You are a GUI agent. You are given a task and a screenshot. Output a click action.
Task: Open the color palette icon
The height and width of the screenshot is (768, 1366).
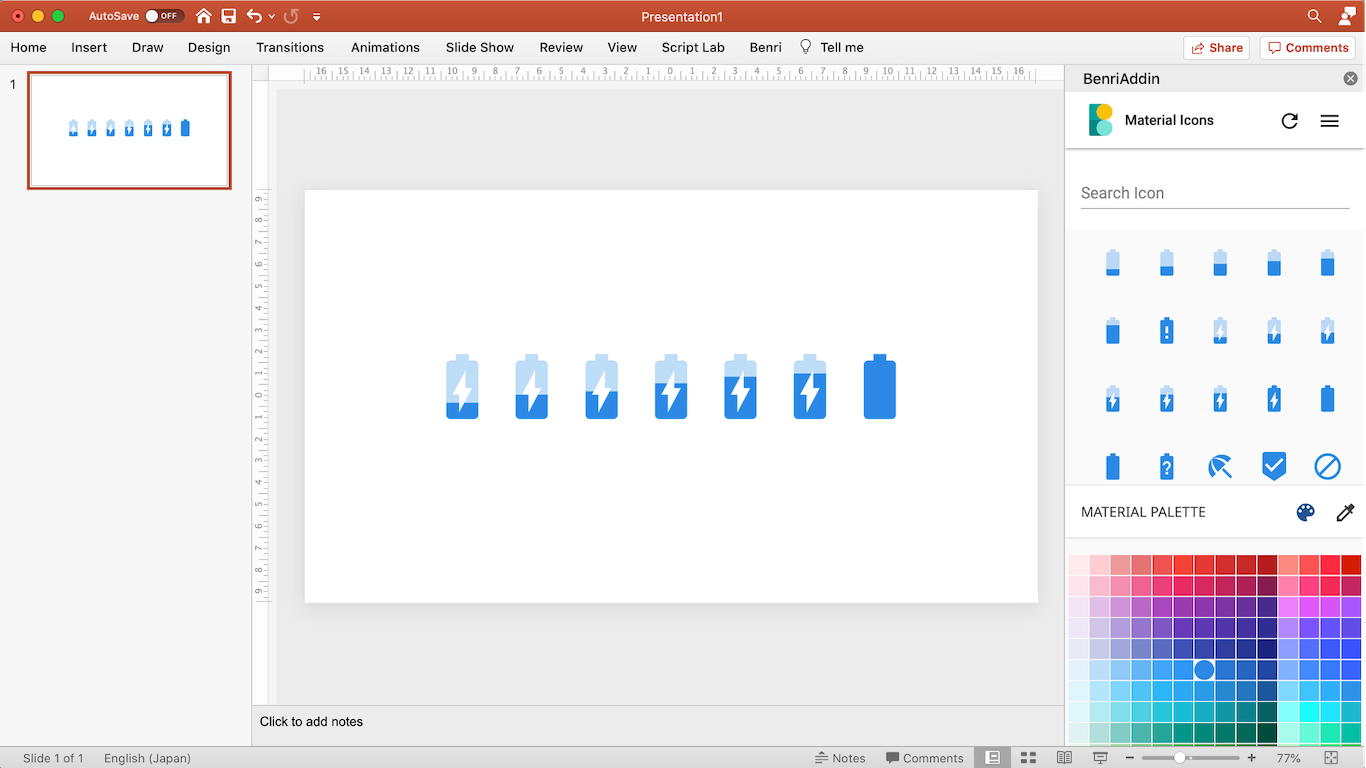[x=1305, y=512]
